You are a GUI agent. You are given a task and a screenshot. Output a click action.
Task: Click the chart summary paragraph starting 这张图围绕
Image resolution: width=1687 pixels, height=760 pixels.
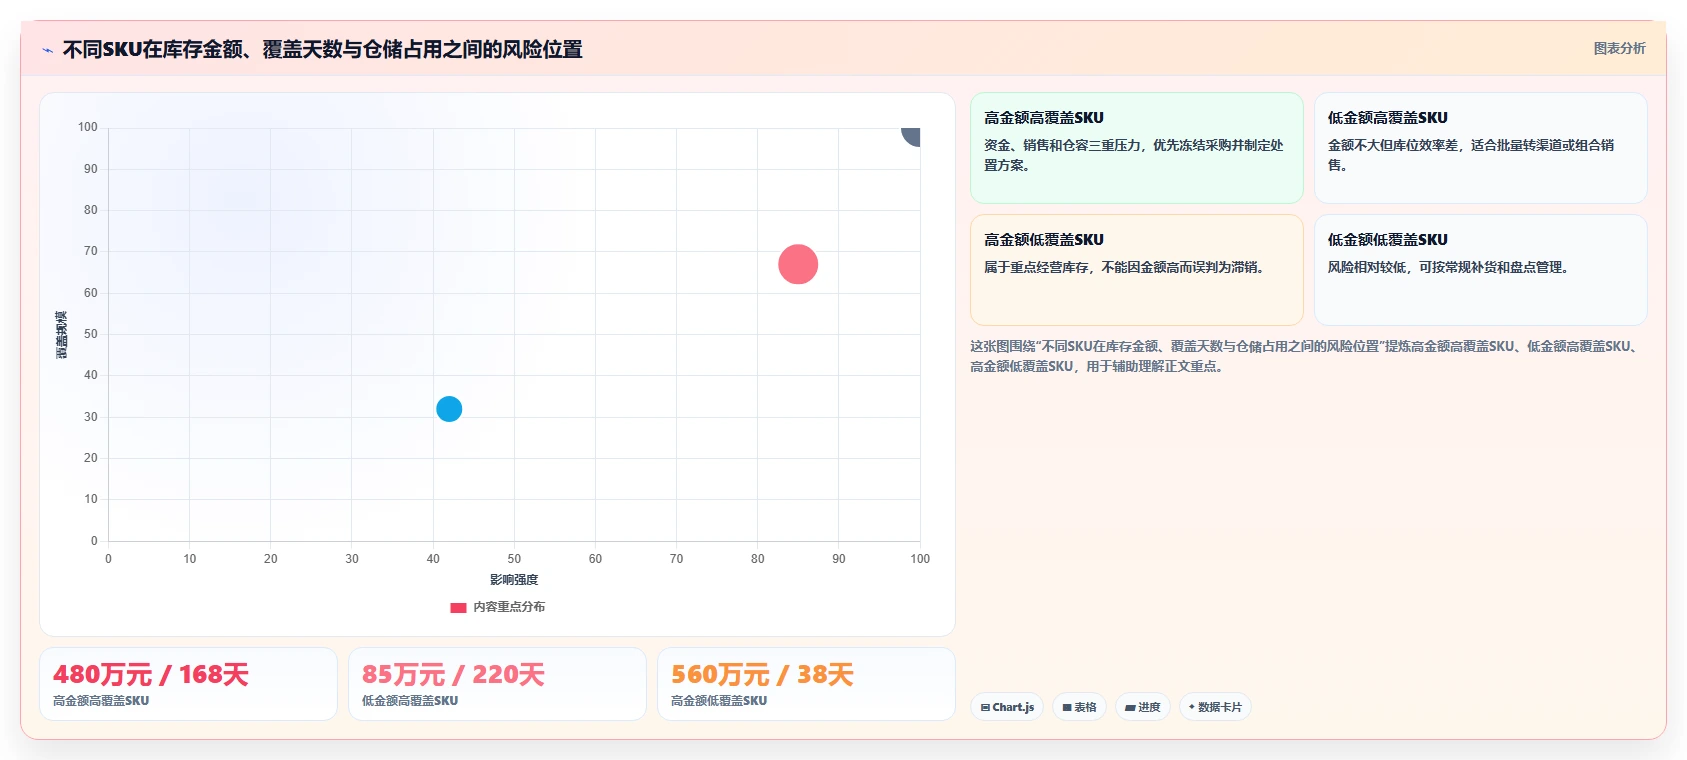click(x=1304, y=356)
